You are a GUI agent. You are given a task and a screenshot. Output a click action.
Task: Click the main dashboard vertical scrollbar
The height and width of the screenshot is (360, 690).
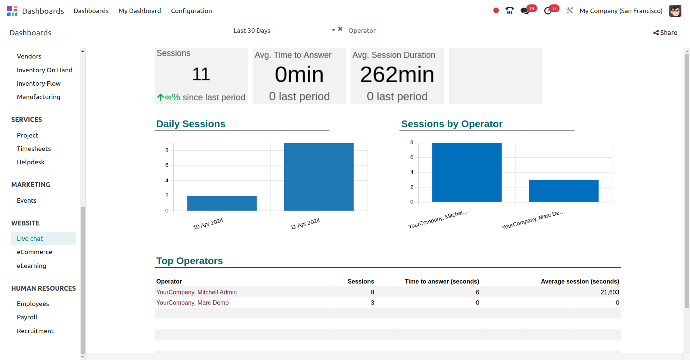(687, 180)
